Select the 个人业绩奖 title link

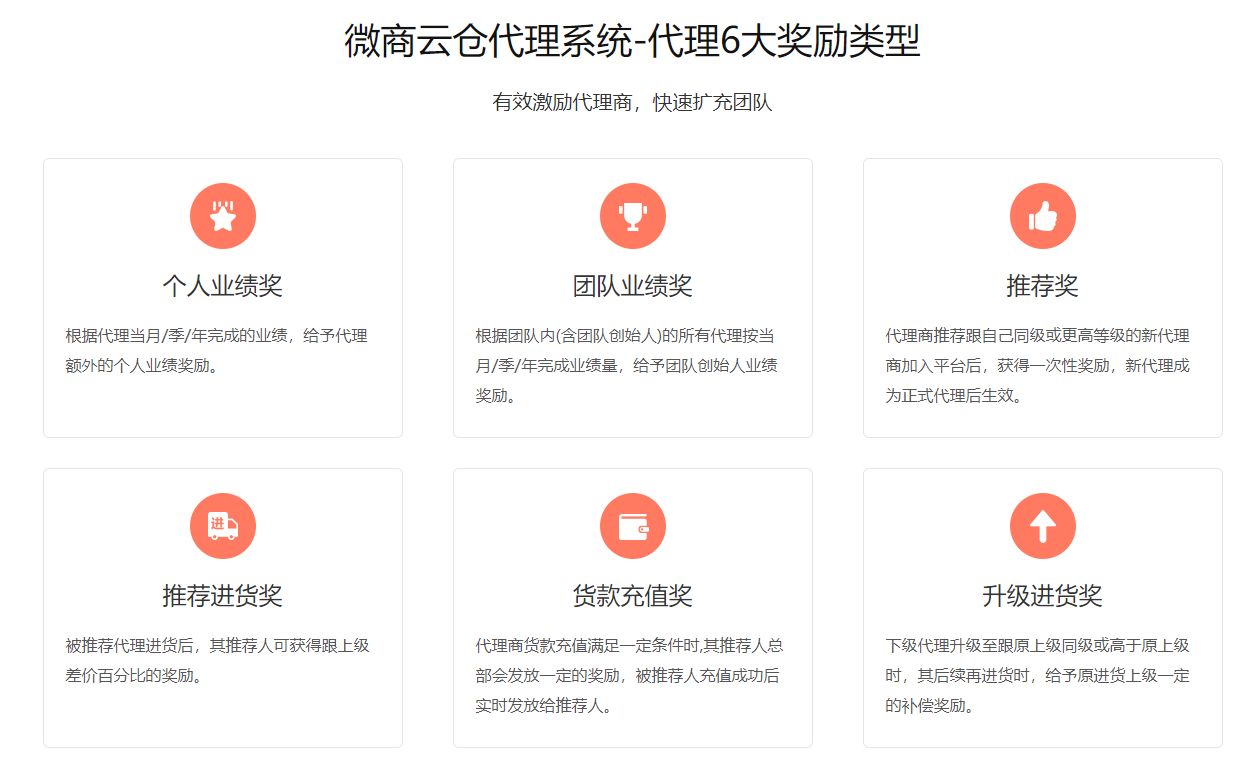click(x=222, y=284)
